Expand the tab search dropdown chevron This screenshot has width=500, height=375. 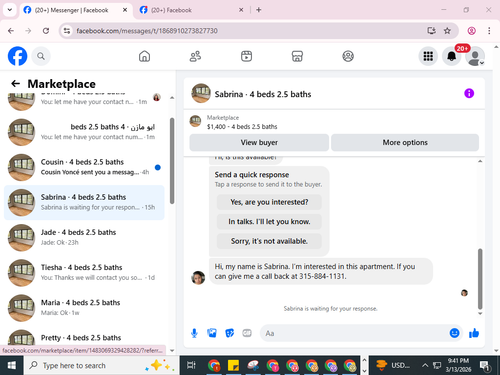(10, 10)
